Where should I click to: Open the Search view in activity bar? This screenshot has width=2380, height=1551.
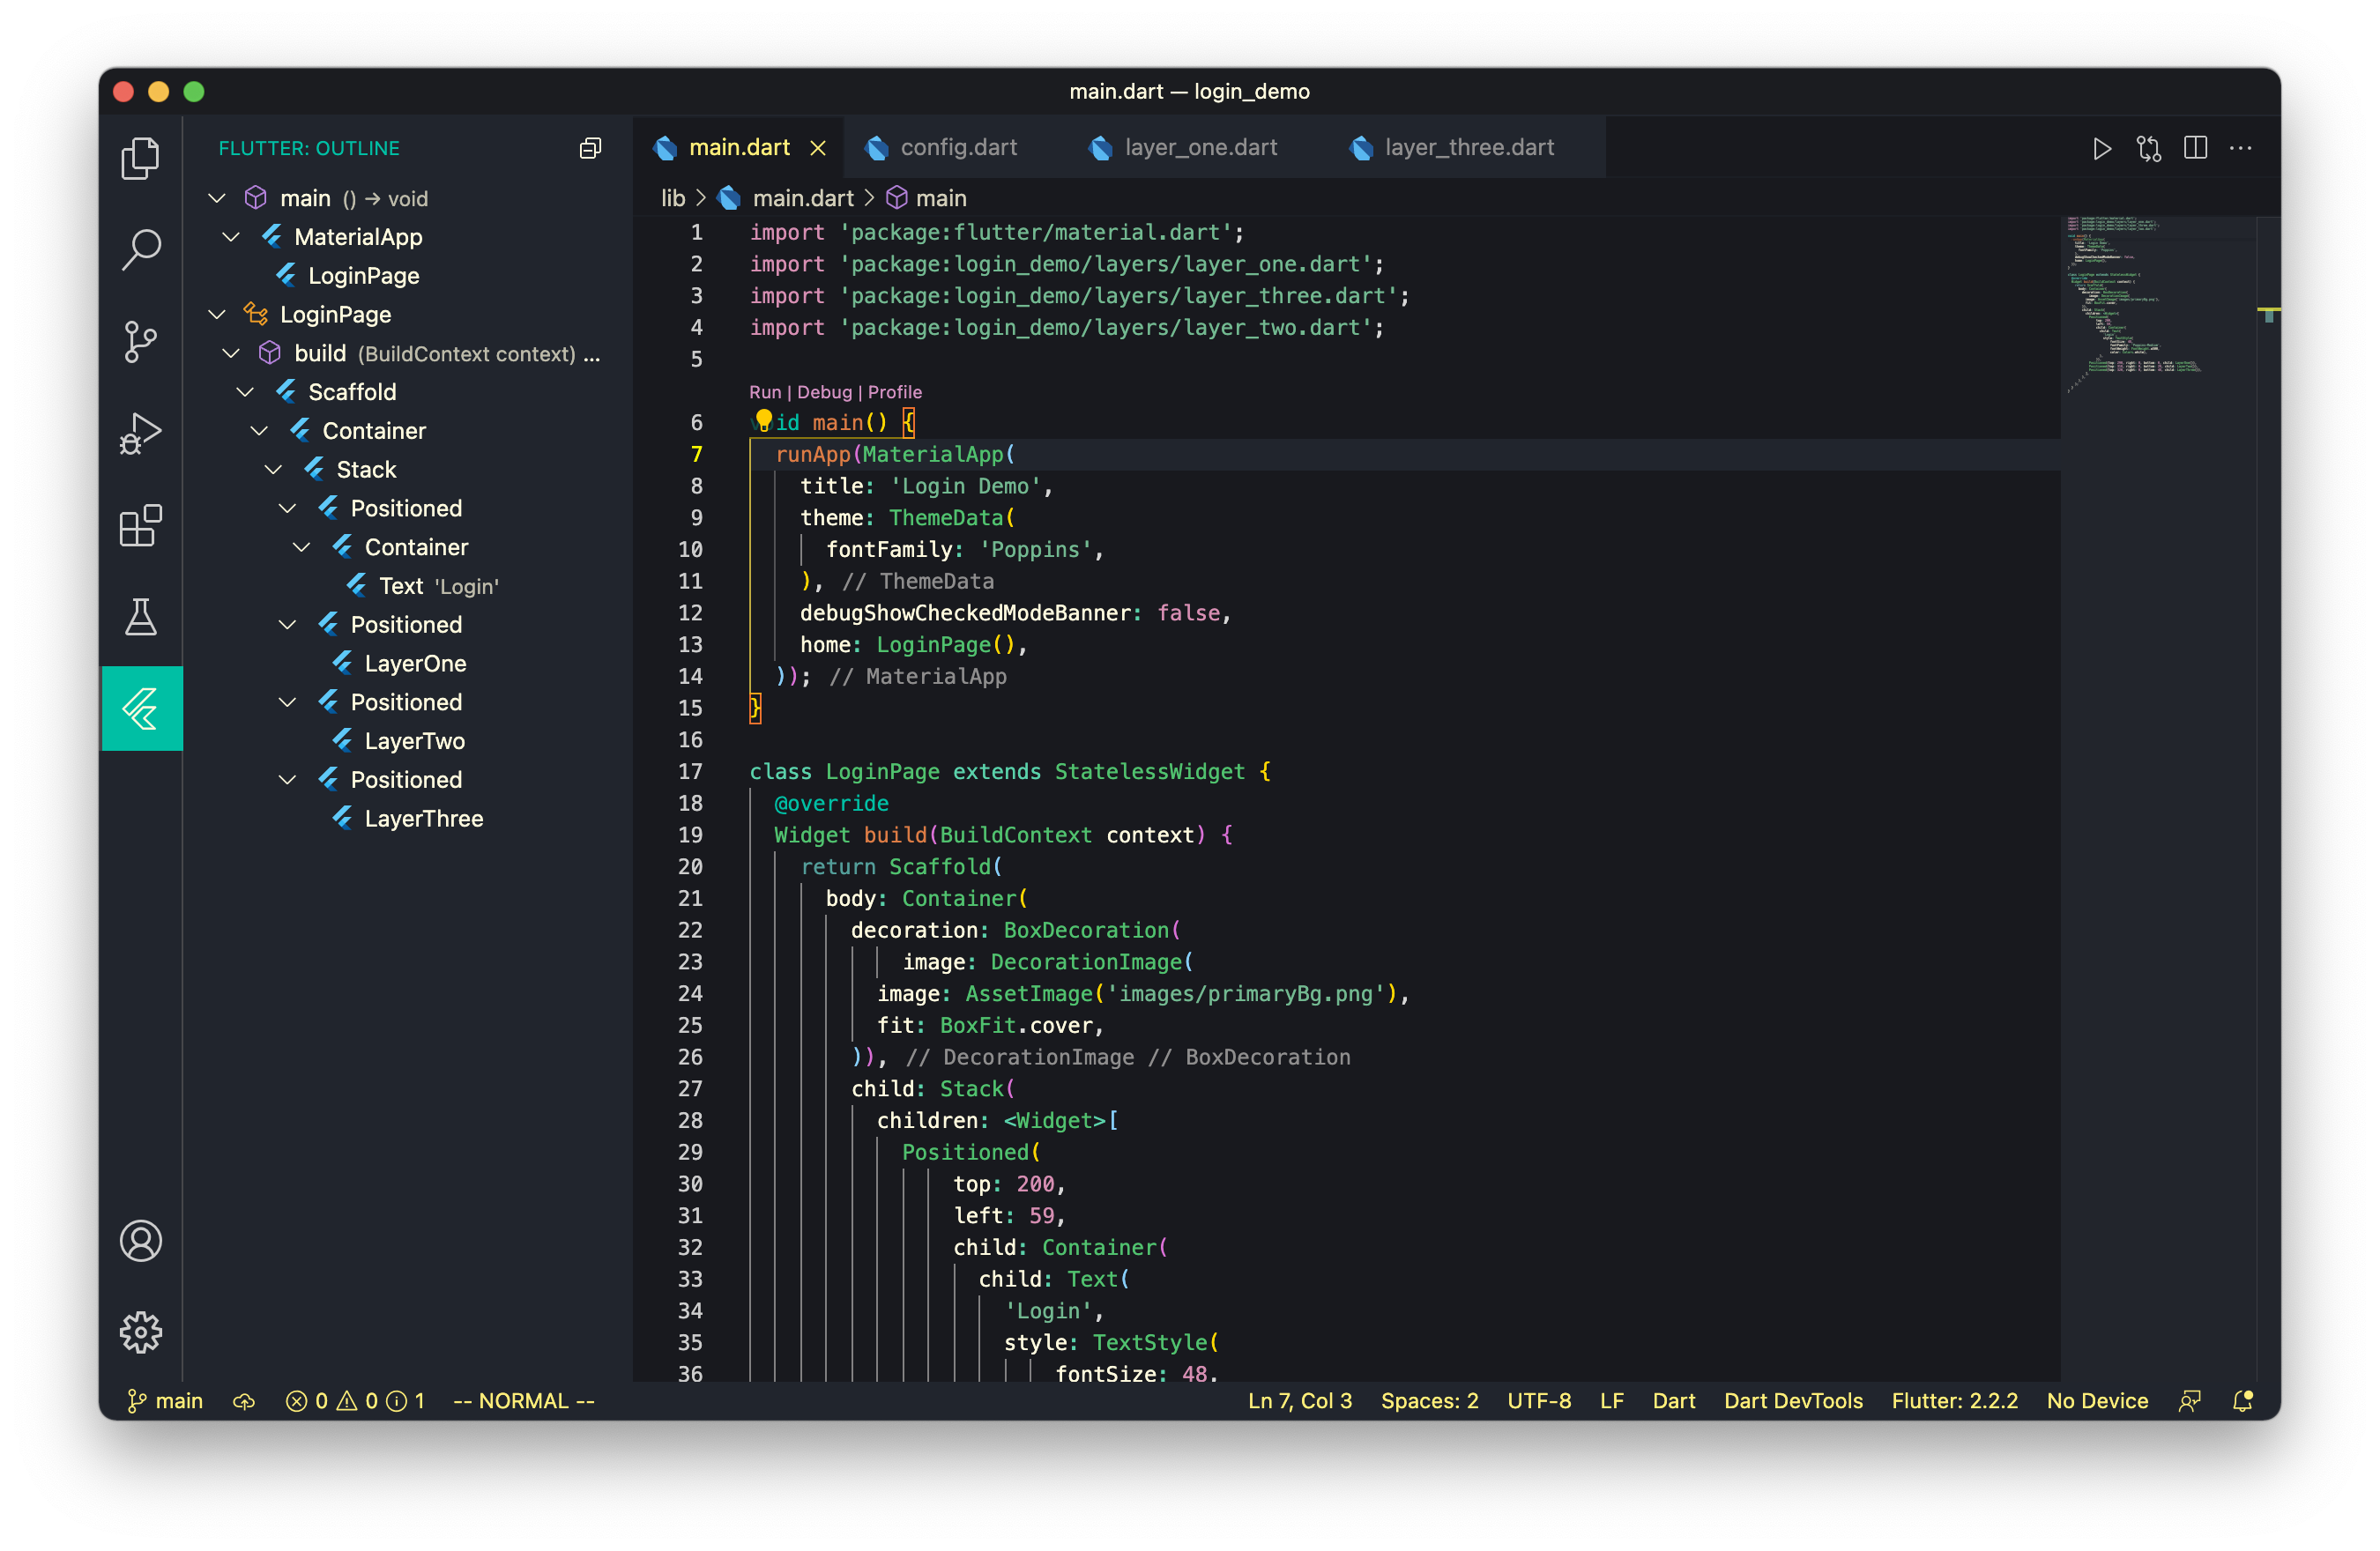coord(141,250)
